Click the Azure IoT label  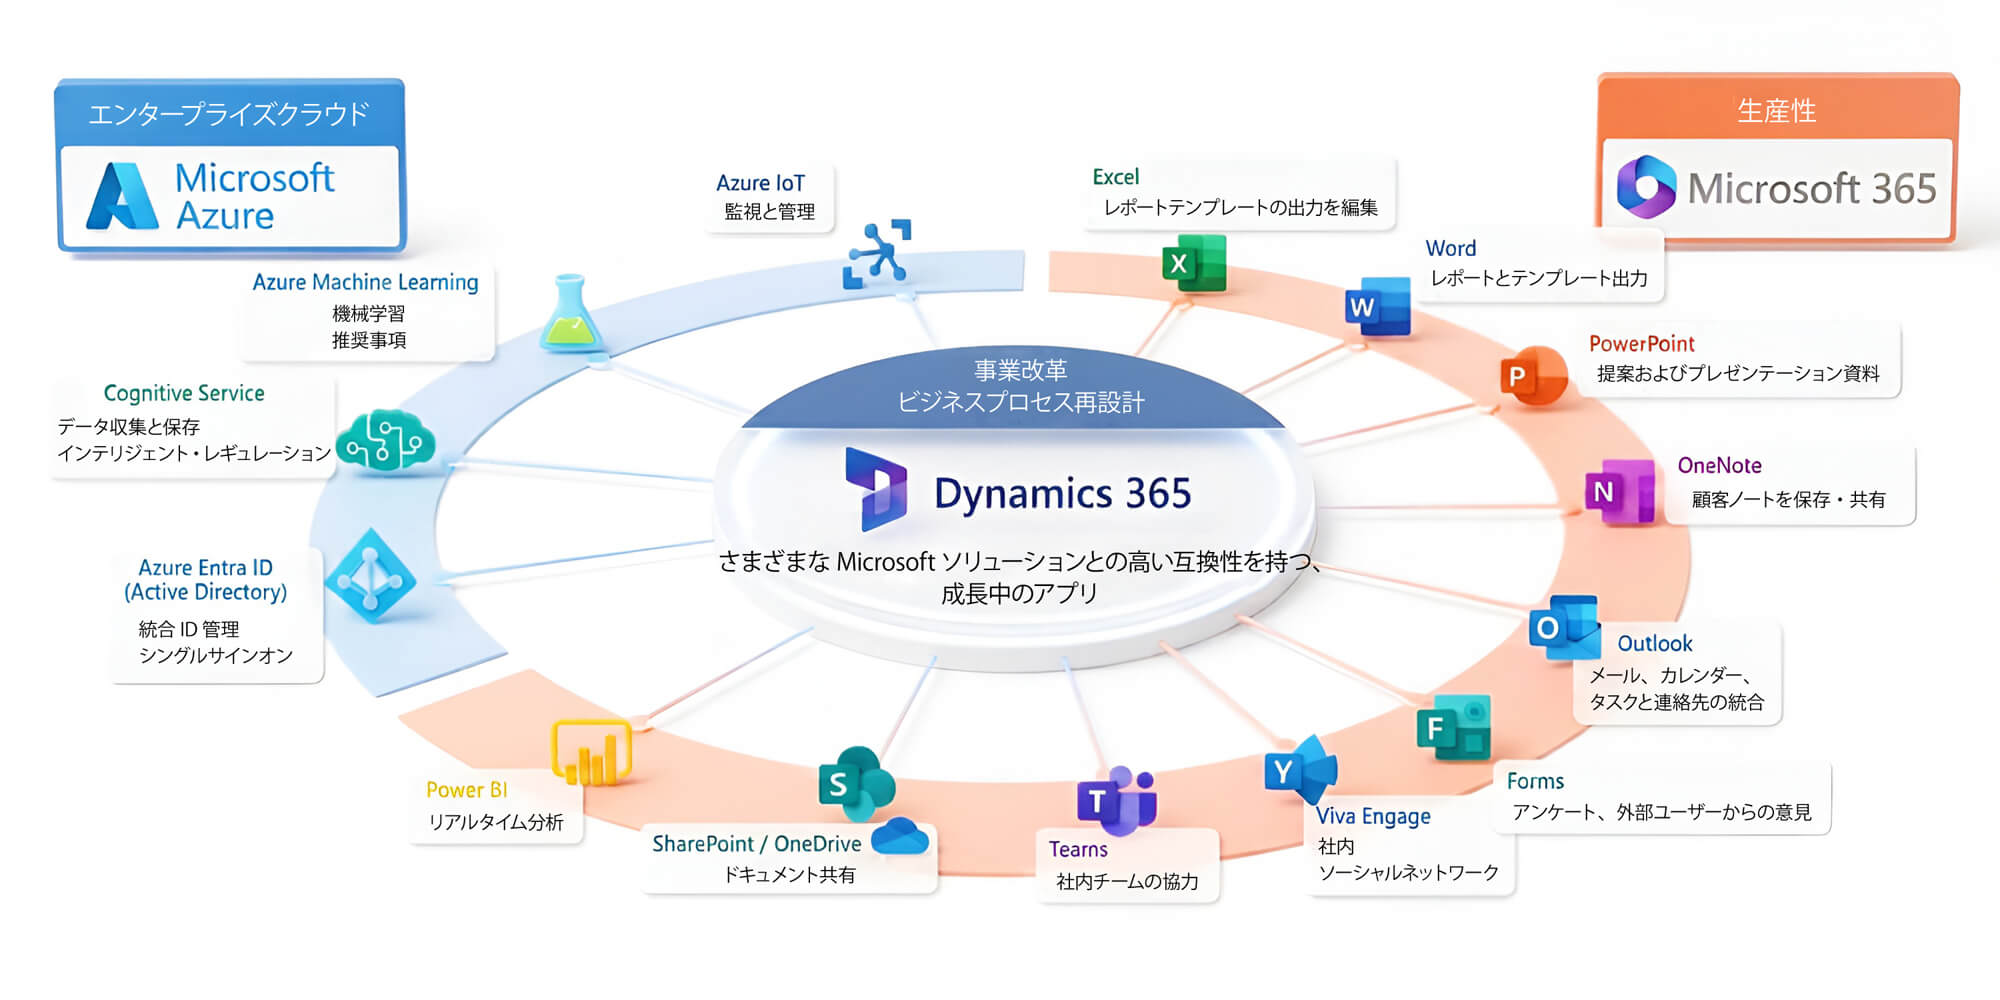click(x=760, y=183)
